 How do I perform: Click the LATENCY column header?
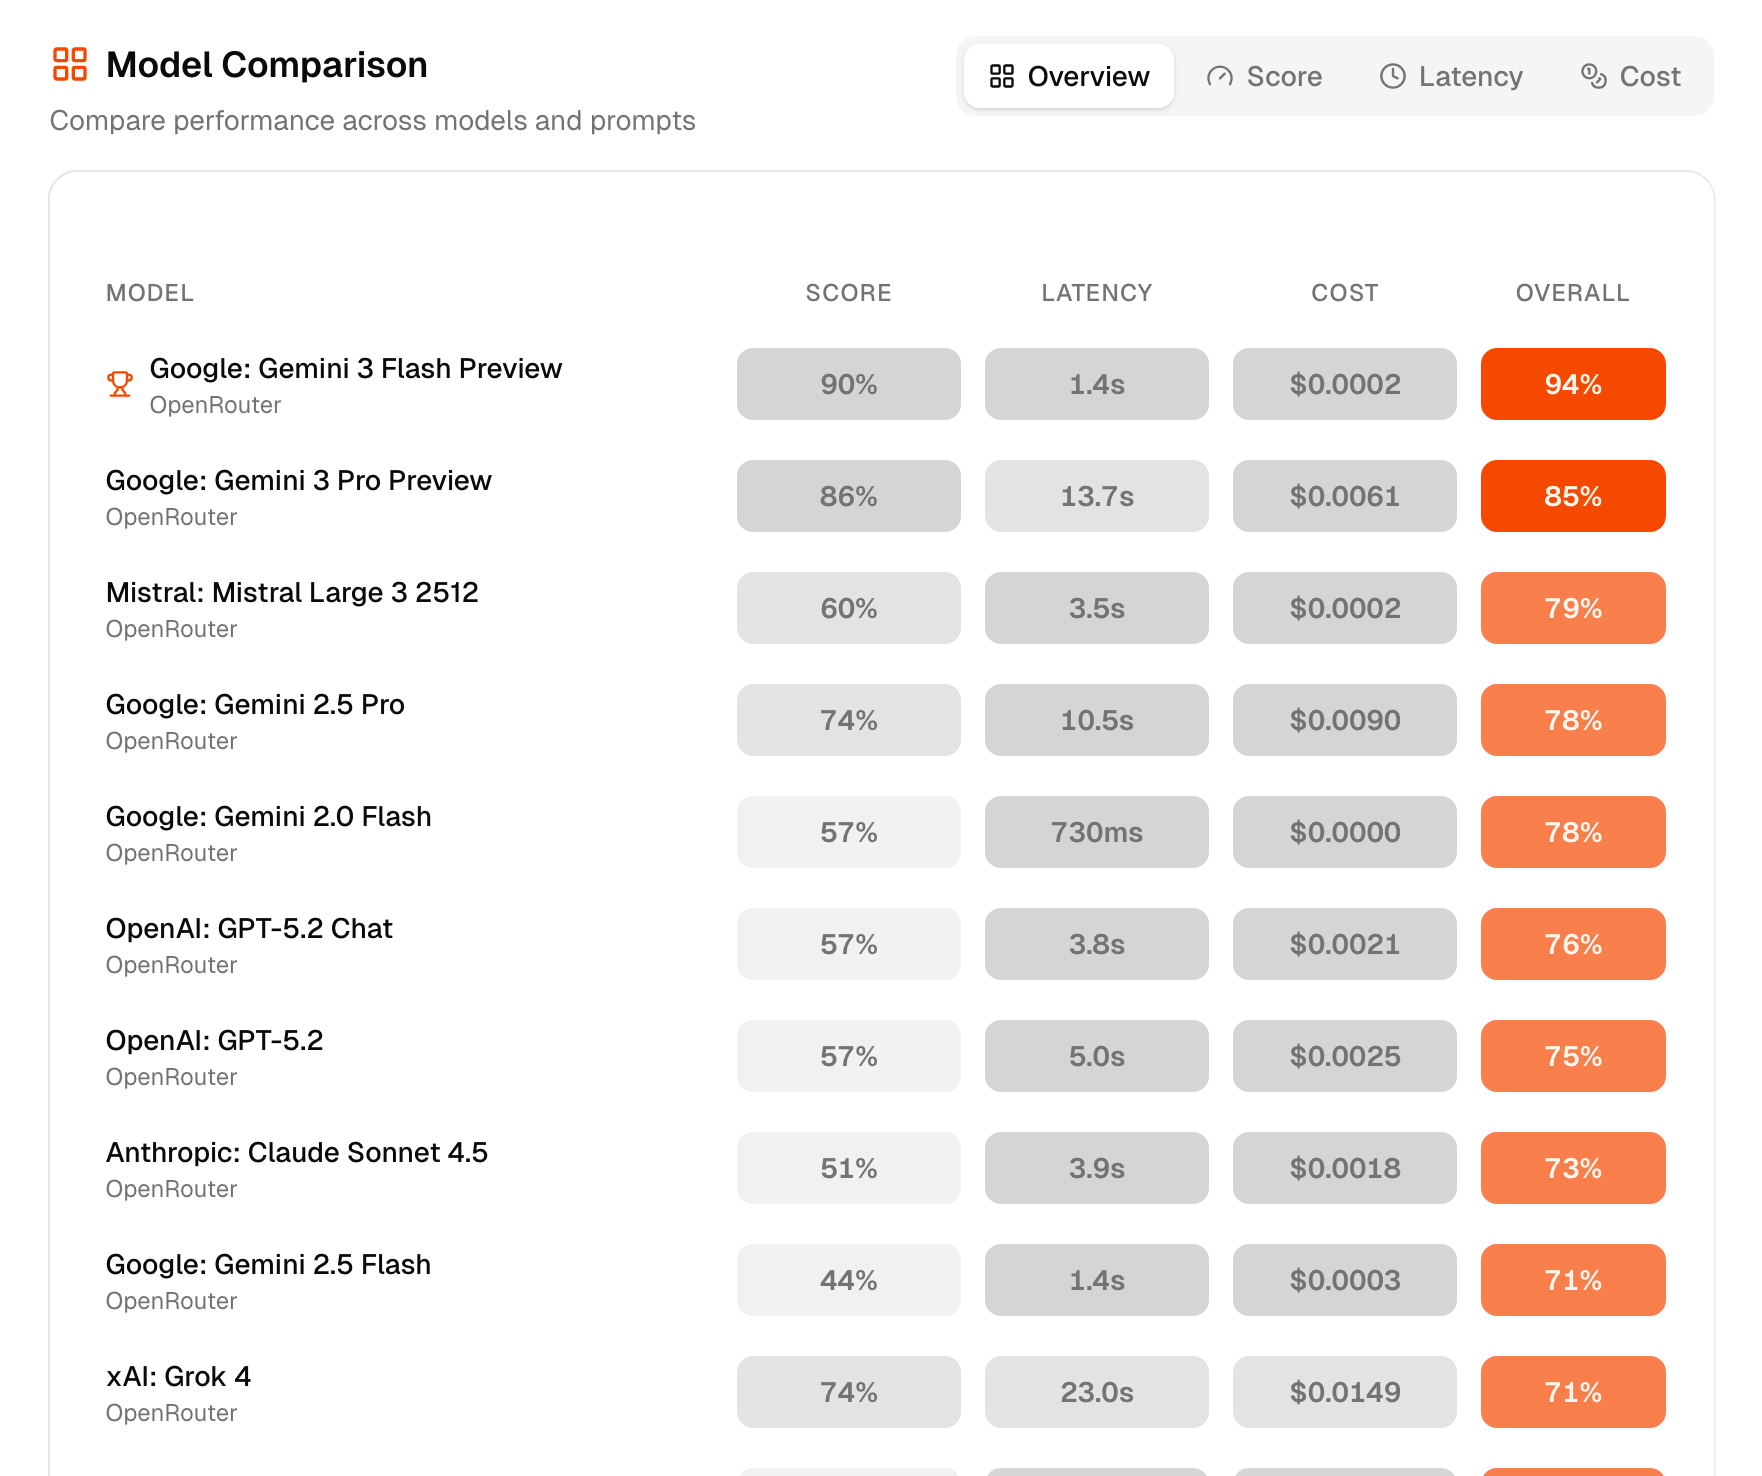click(1096, 293)
